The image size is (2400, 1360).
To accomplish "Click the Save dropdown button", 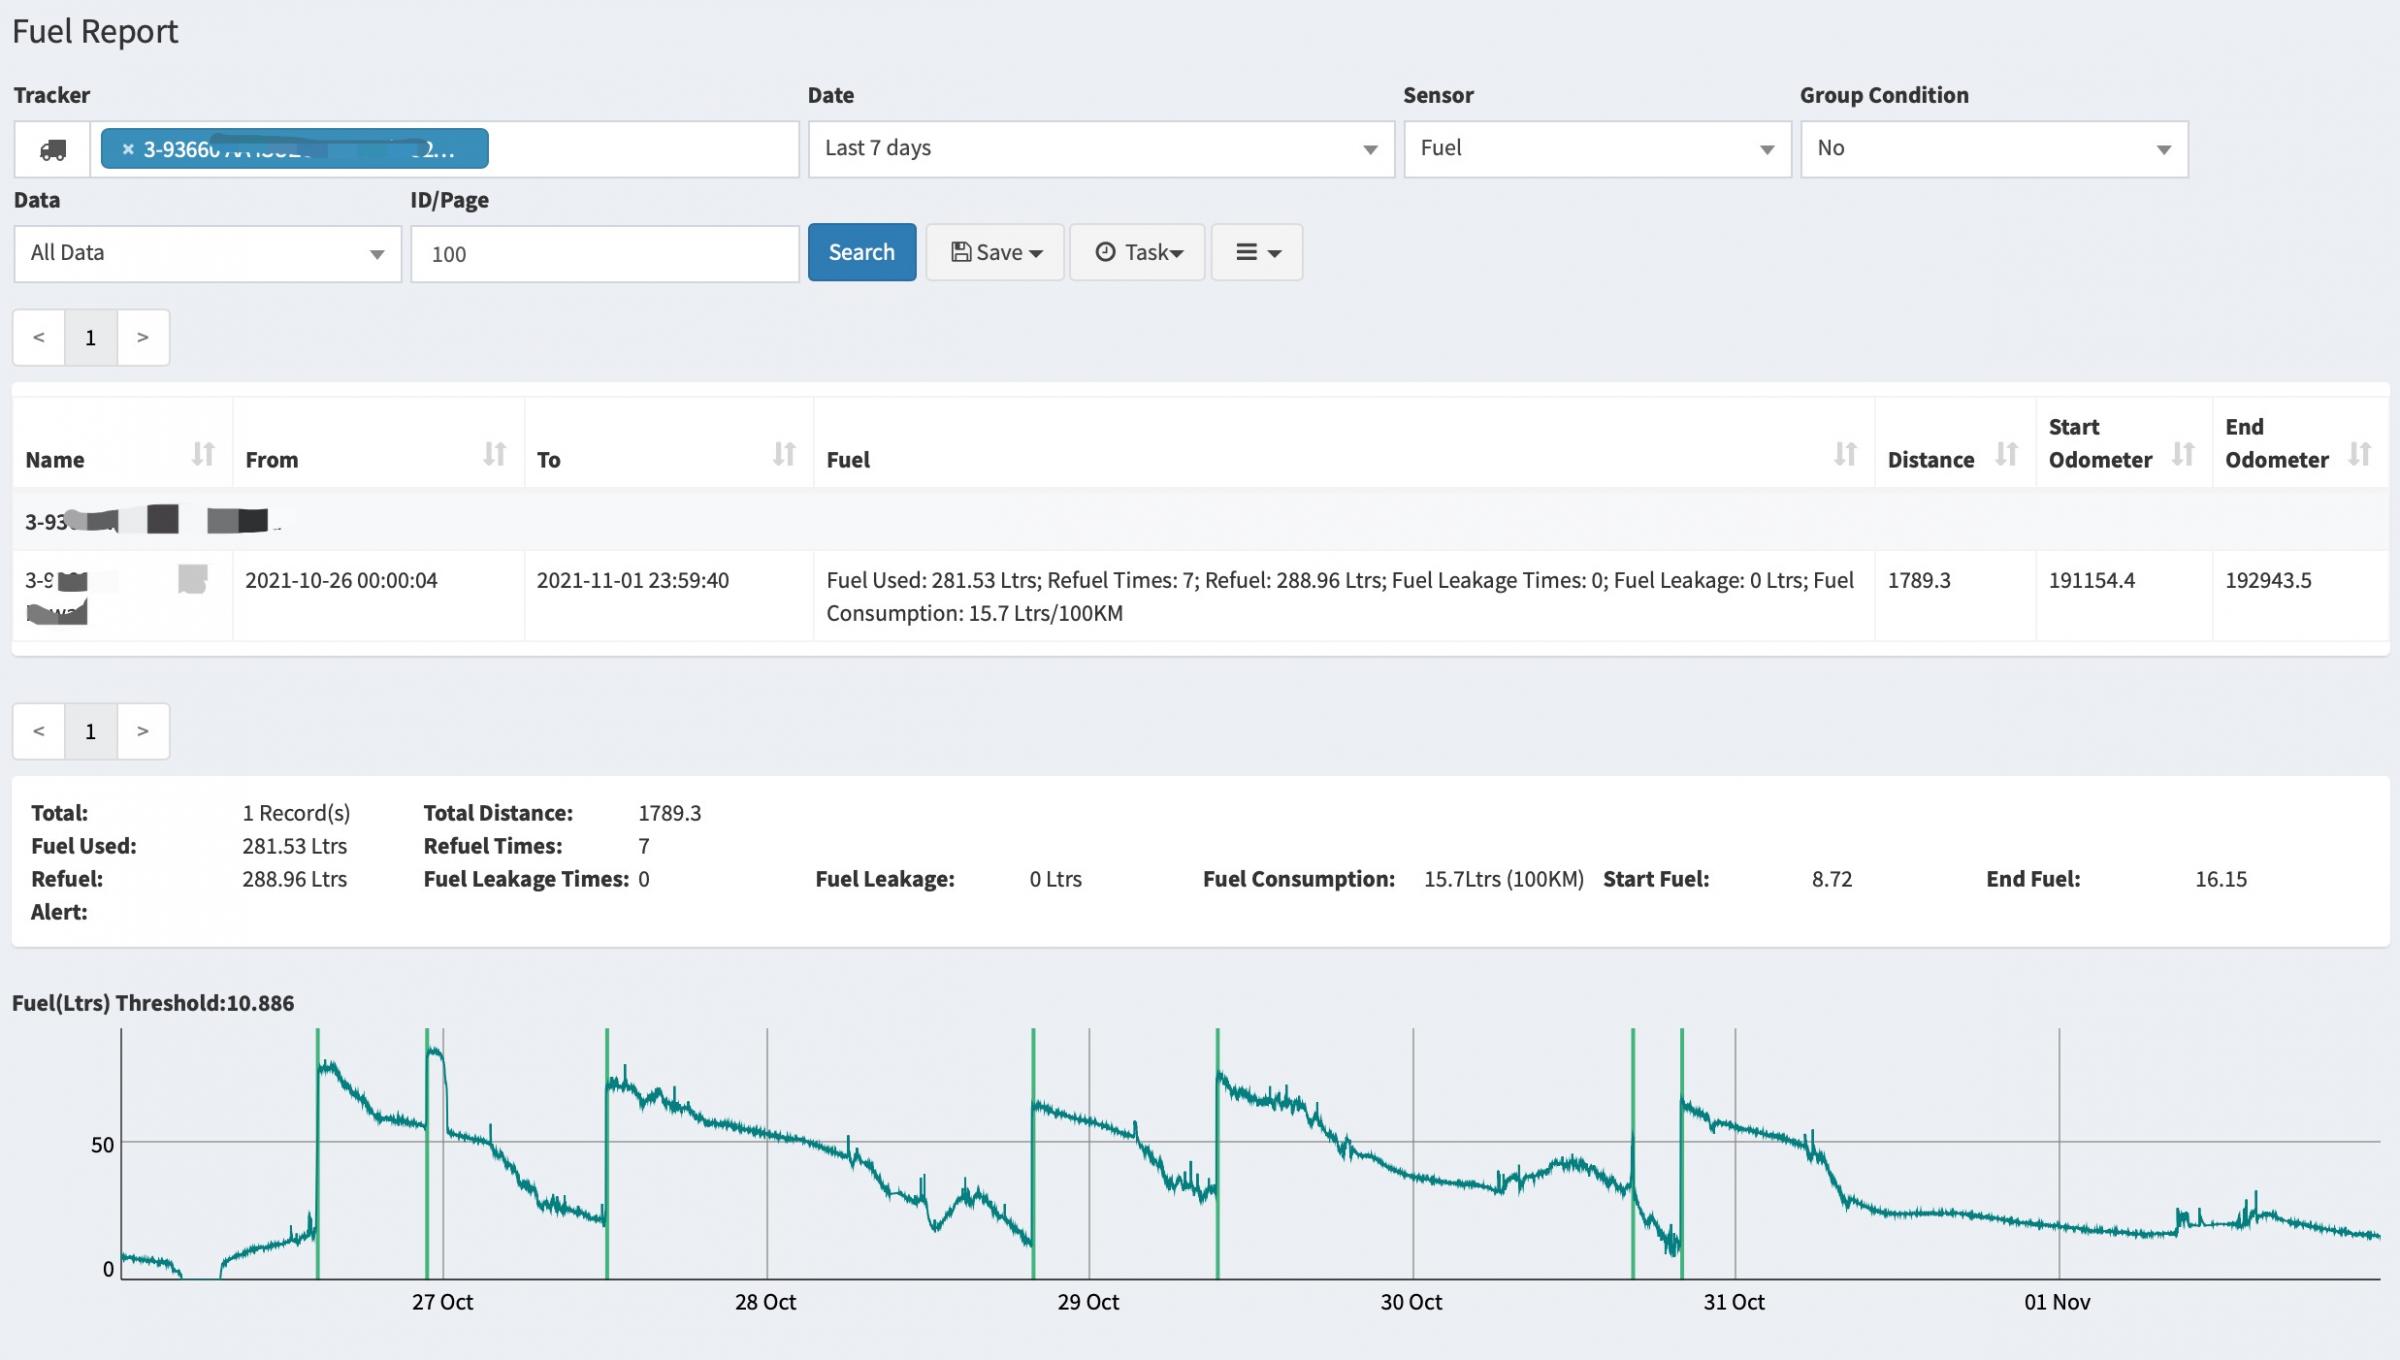I will pyautogui.click(x=991, y=252).
